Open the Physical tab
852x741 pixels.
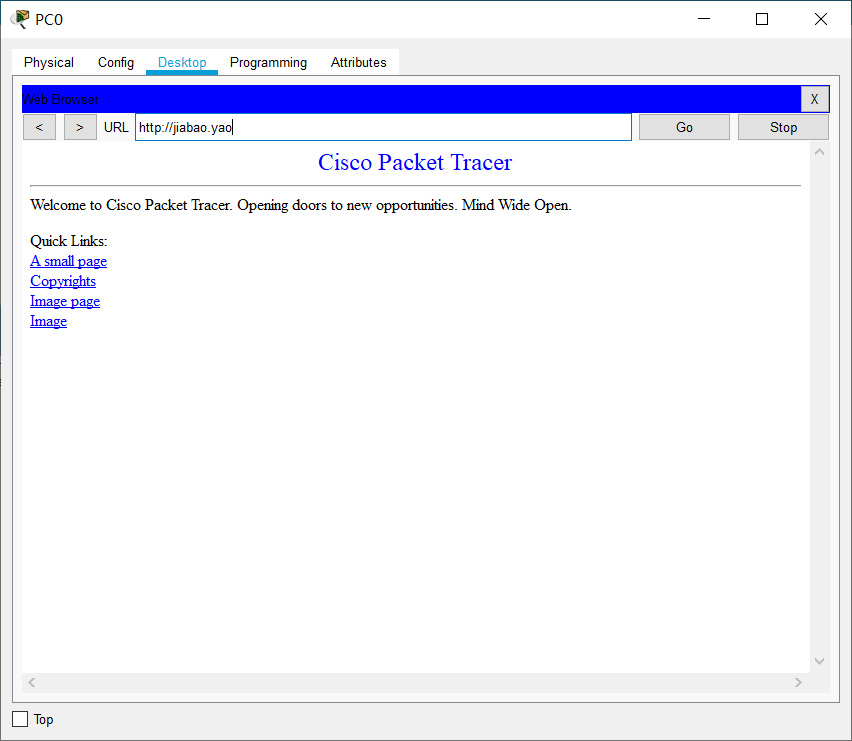[49, 62]
